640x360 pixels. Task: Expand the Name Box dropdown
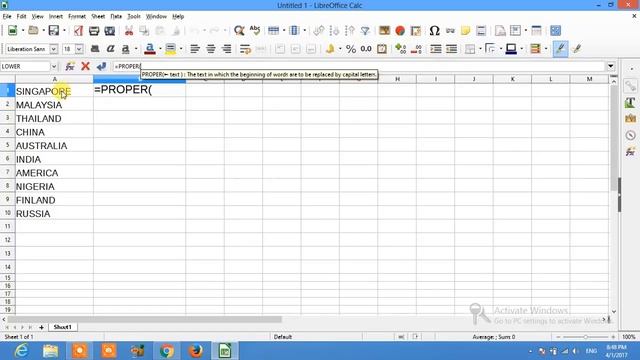[53, 66]
